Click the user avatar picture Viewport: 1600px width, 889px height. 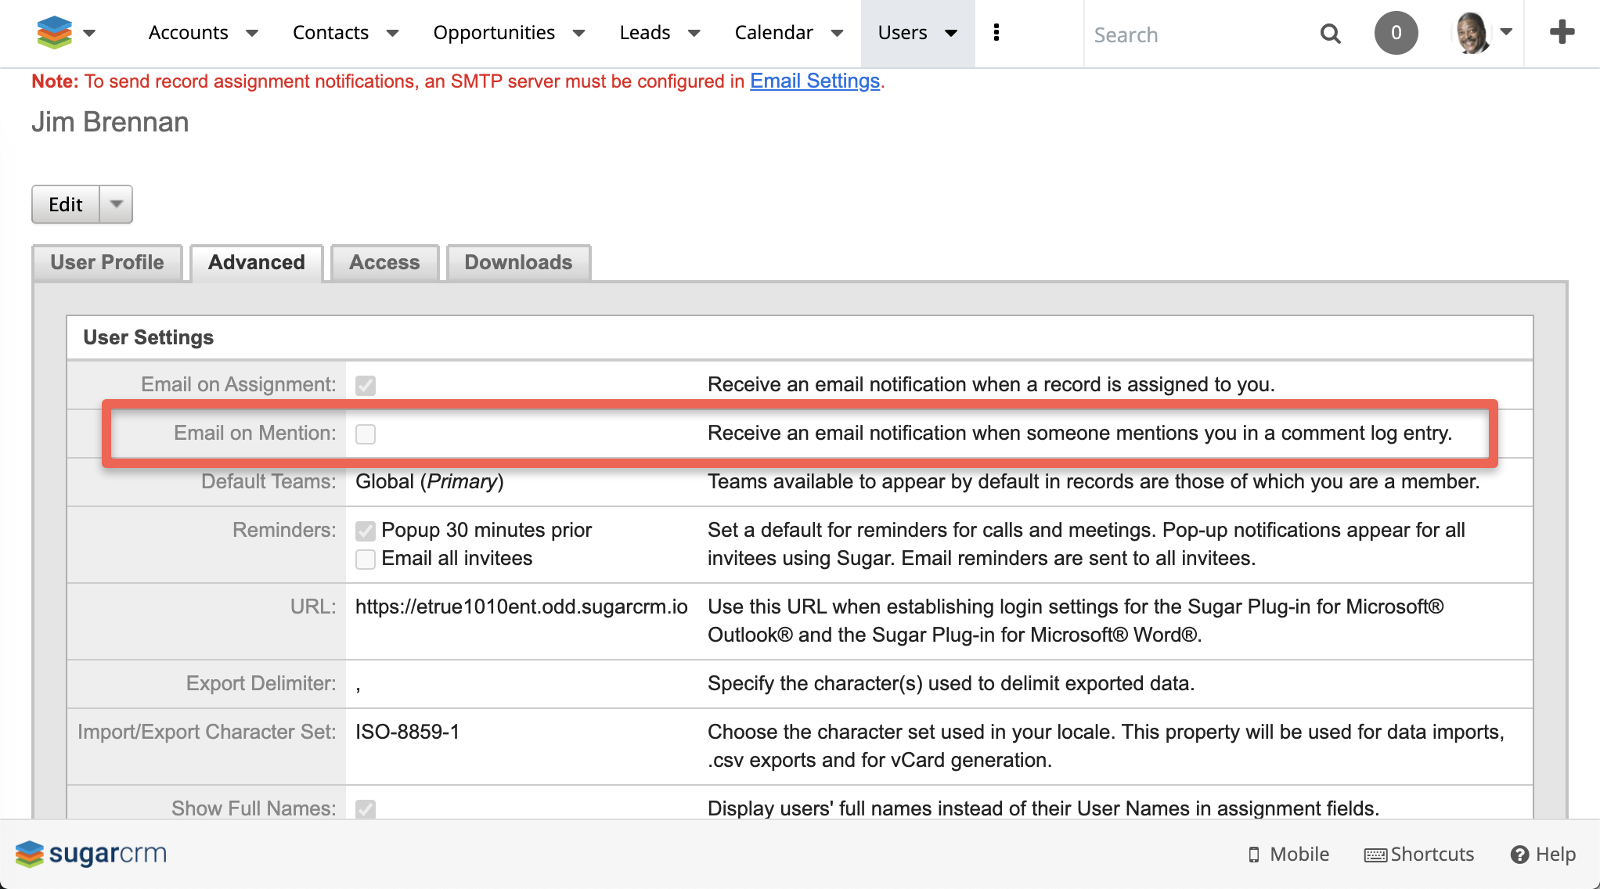point(1471,33)
